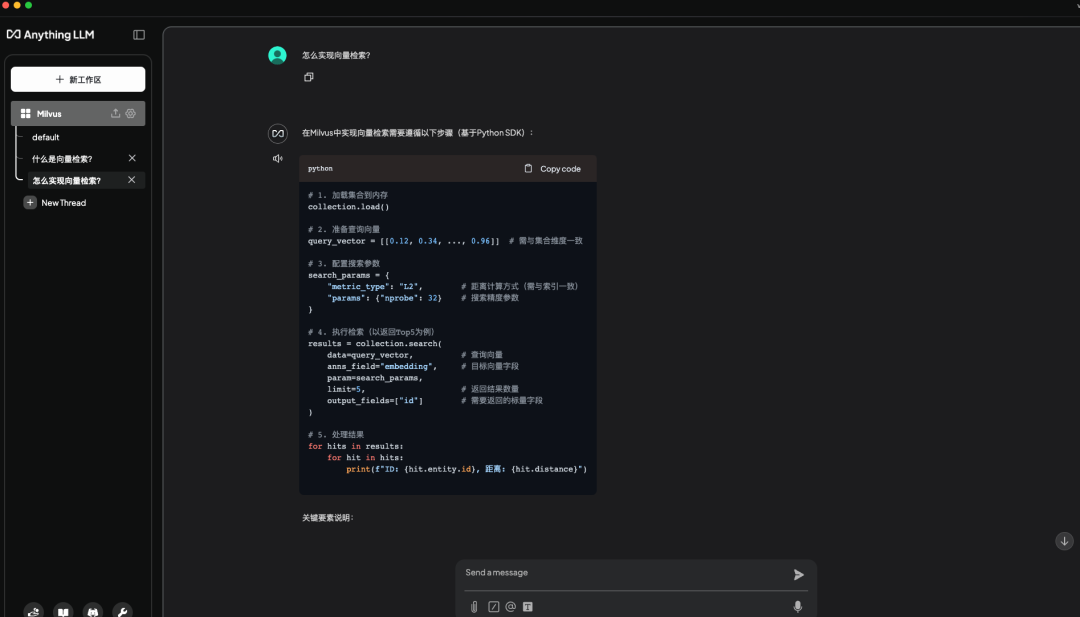Send the message with paper plane icon

click(798, 575)
